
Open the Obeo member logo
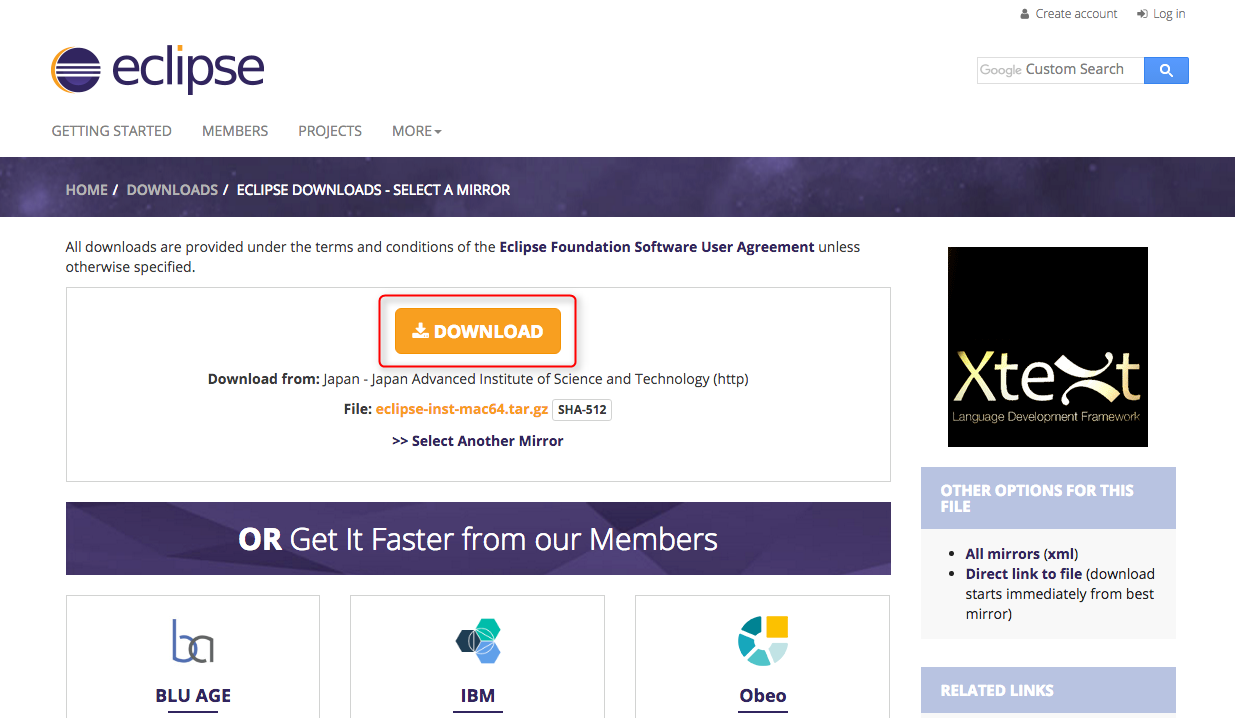(x=763, y=641)
